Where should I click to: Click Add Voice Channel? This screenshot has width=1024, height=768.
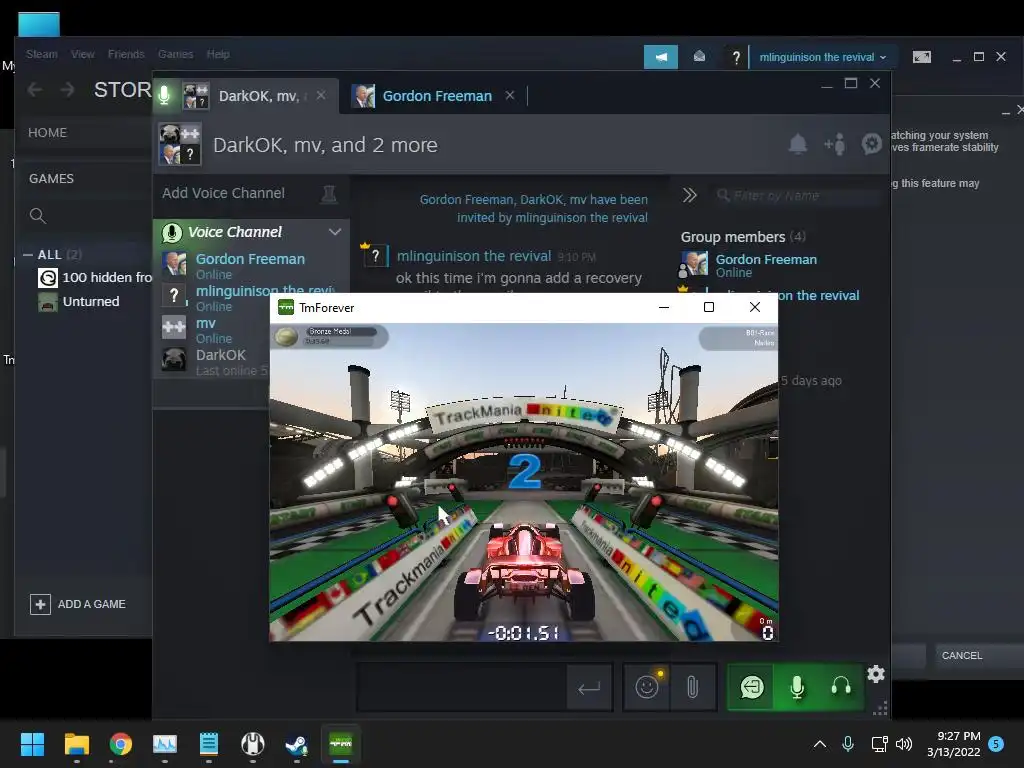pos(223,193)
